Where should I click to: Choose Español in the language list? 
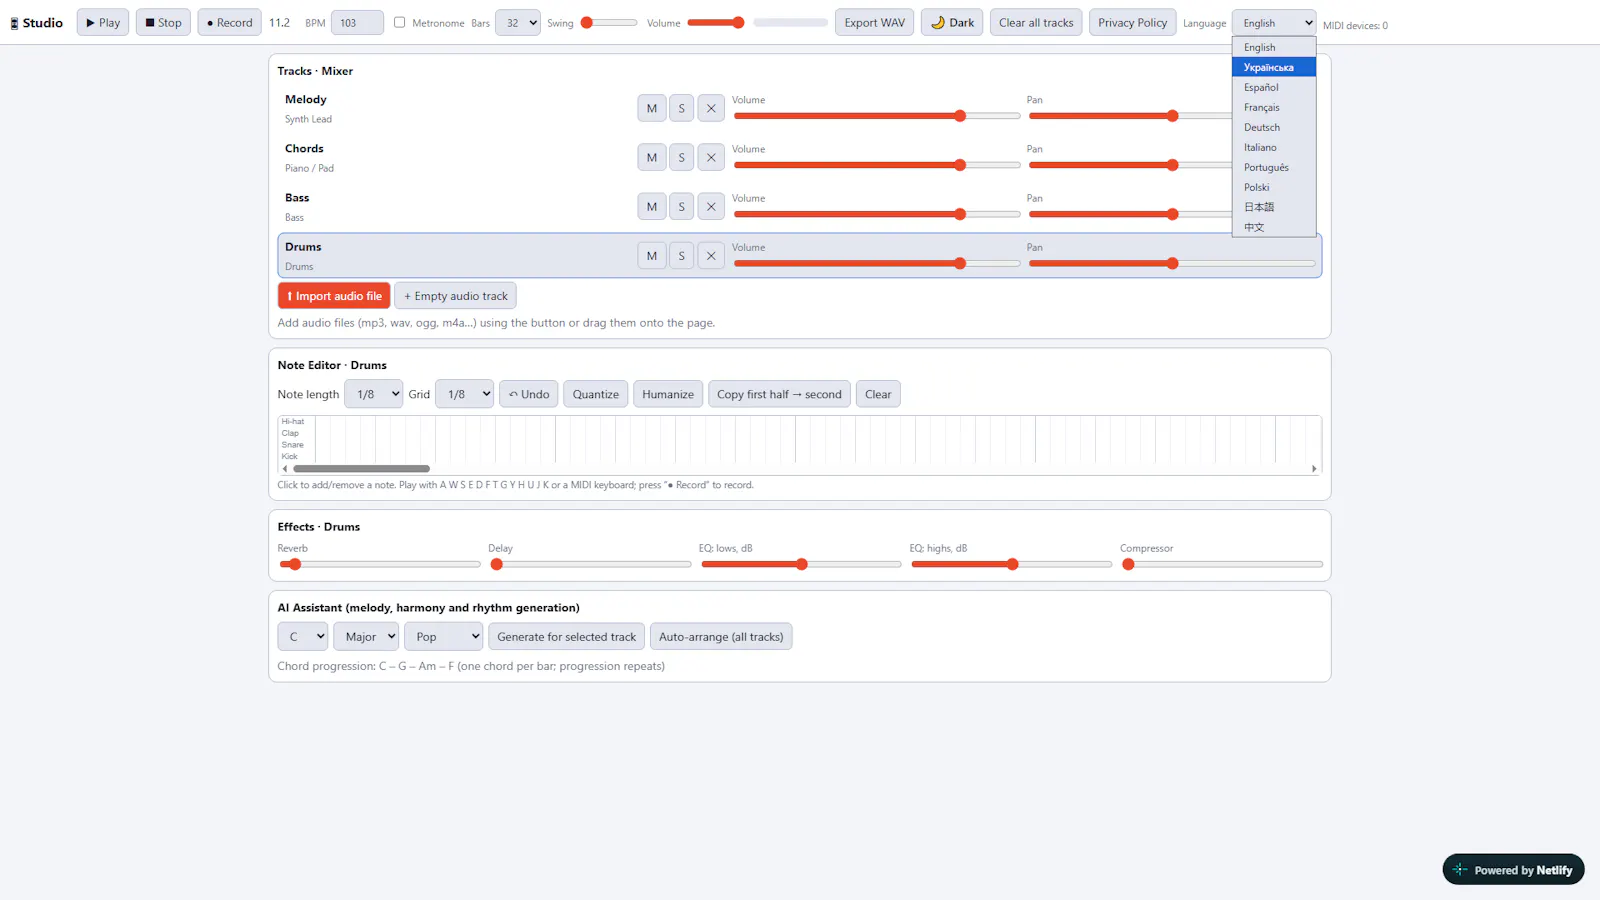click(x=1274, y=87)
